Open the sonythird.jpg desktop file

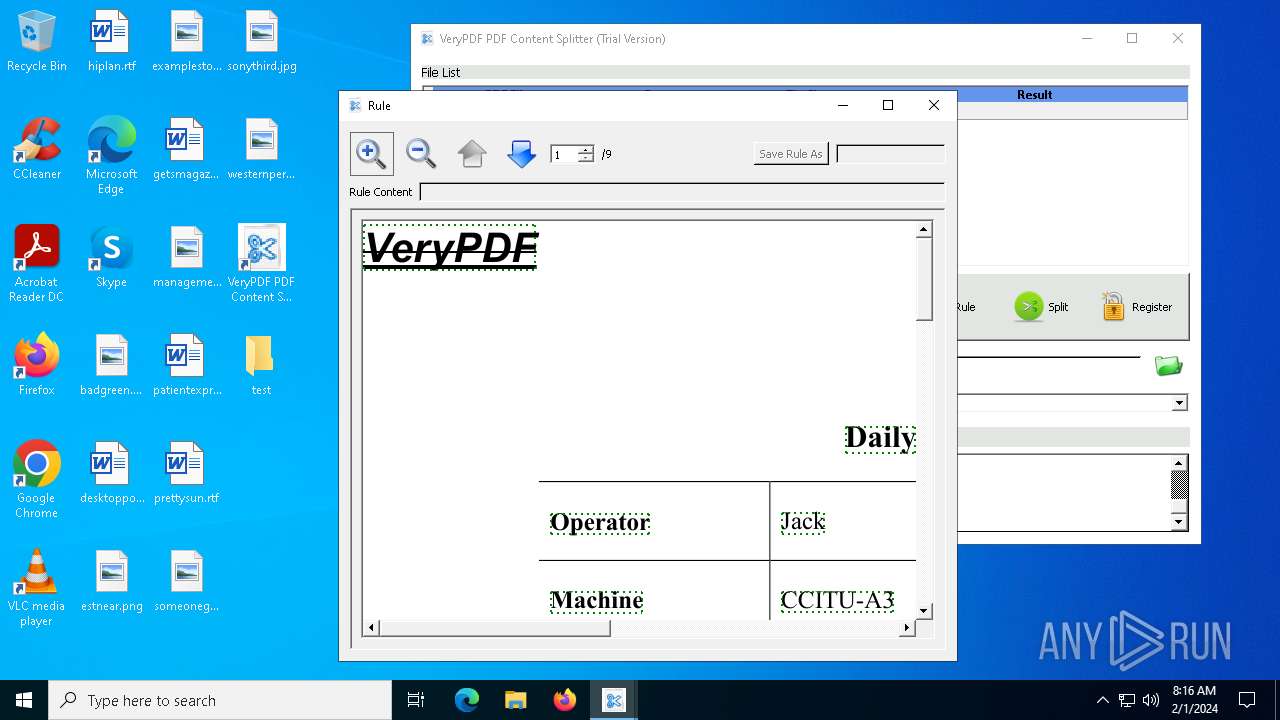point(262,42)
